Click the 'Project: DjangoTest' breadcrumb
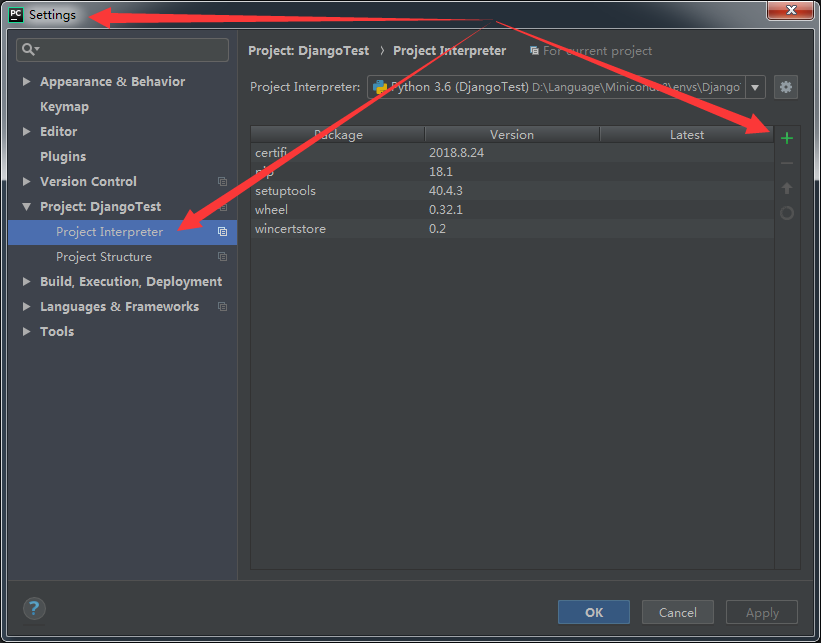821x643 pixels. (311, 50)
